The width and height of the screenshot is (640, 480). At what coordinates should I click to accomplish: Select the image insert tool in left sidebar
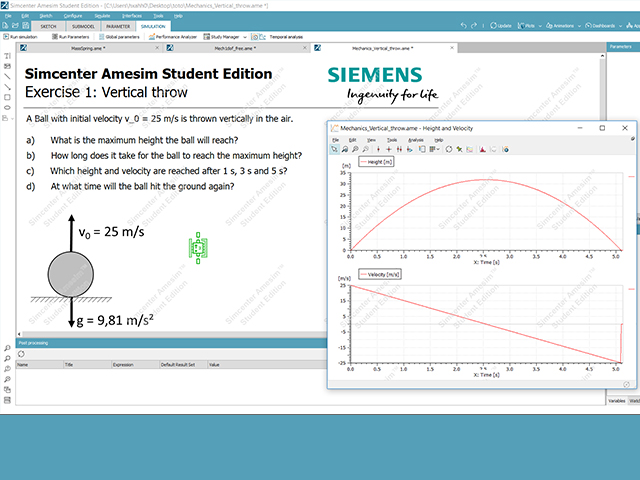click(7, 66)
